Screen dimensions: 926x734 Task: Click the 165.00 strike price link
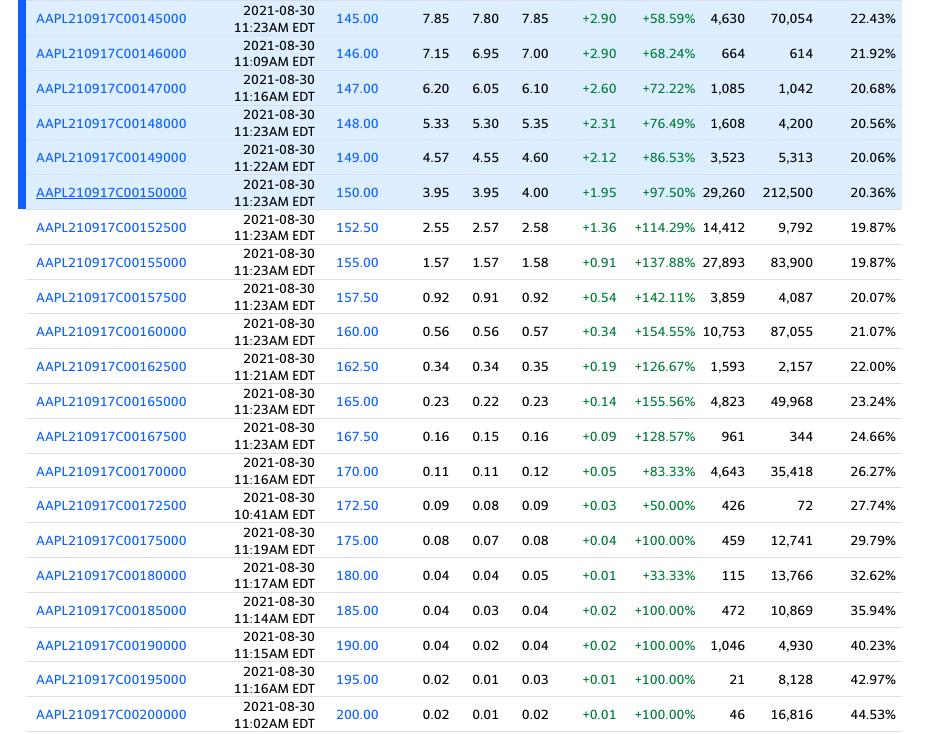point(357,402)
